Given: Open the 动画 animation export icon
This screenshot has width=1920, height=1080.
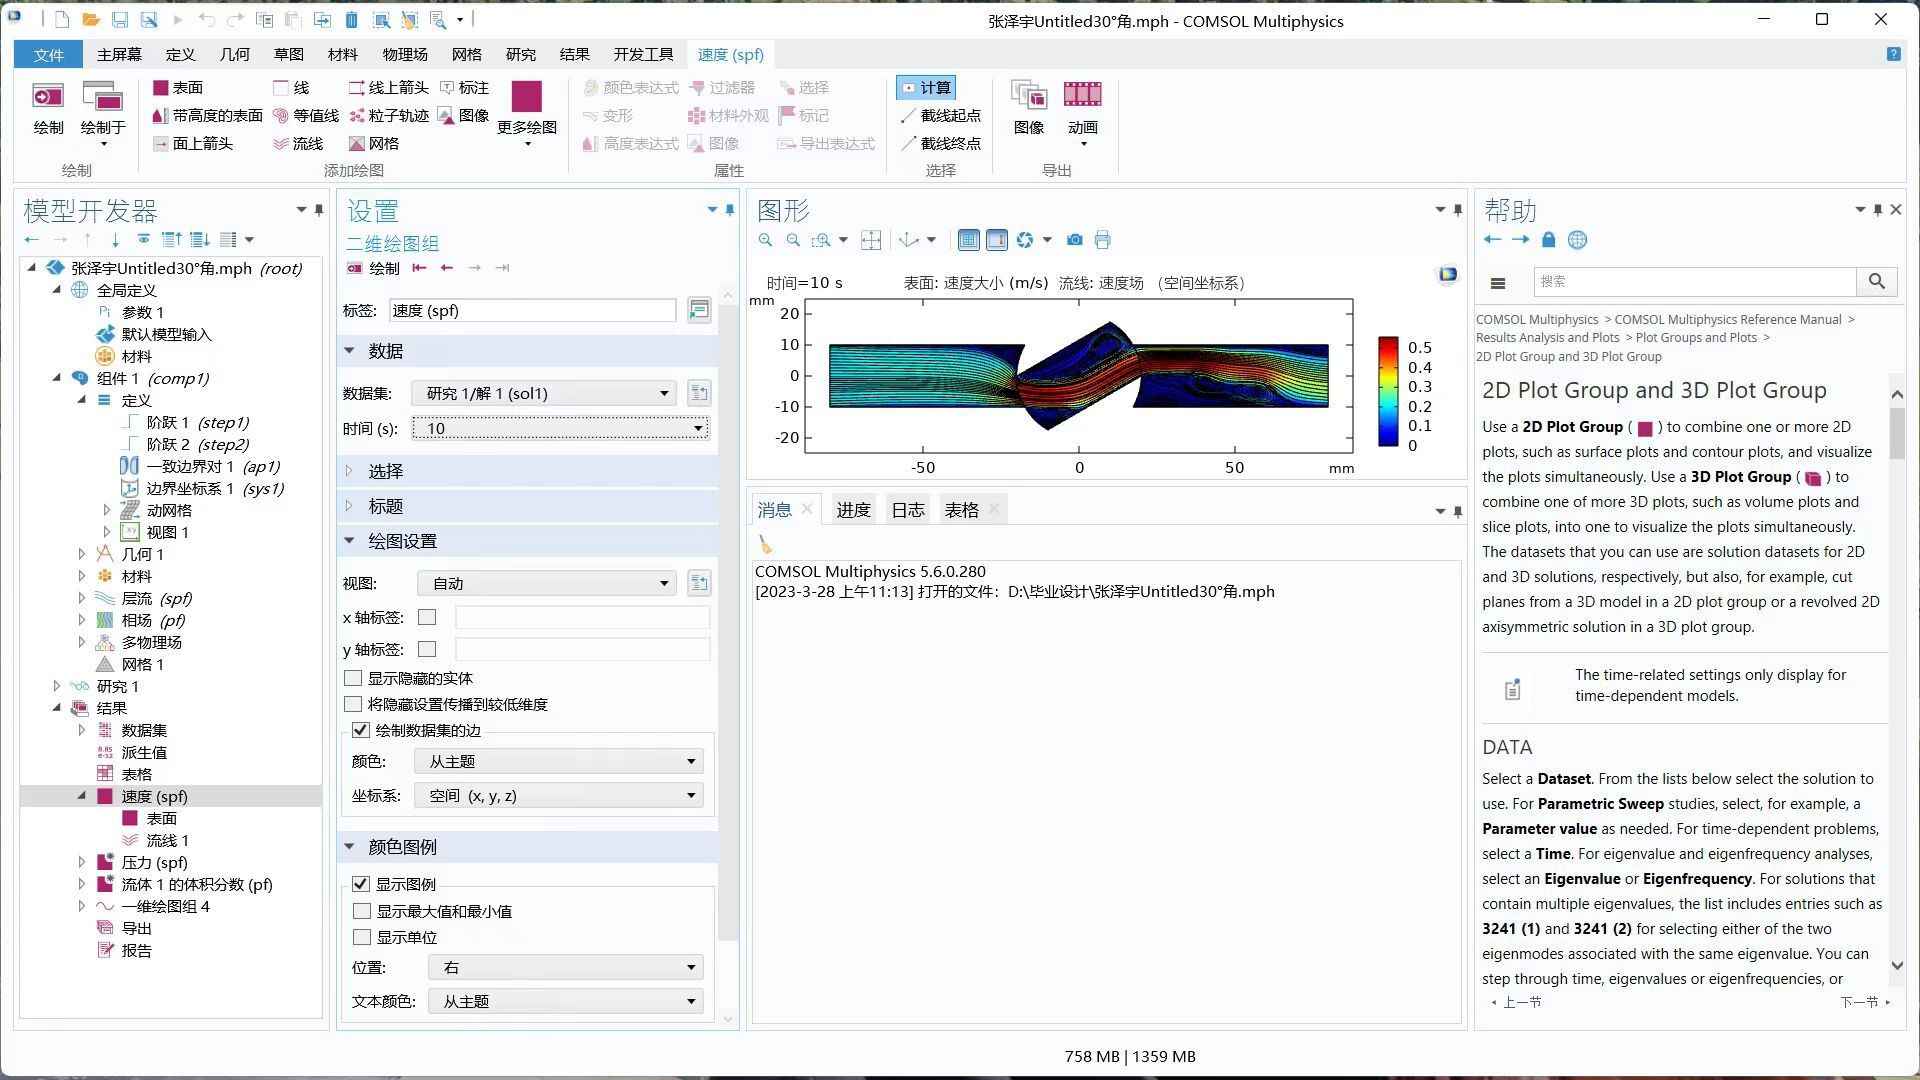Looking at the screenshot, I should (x=1082, y=96).
